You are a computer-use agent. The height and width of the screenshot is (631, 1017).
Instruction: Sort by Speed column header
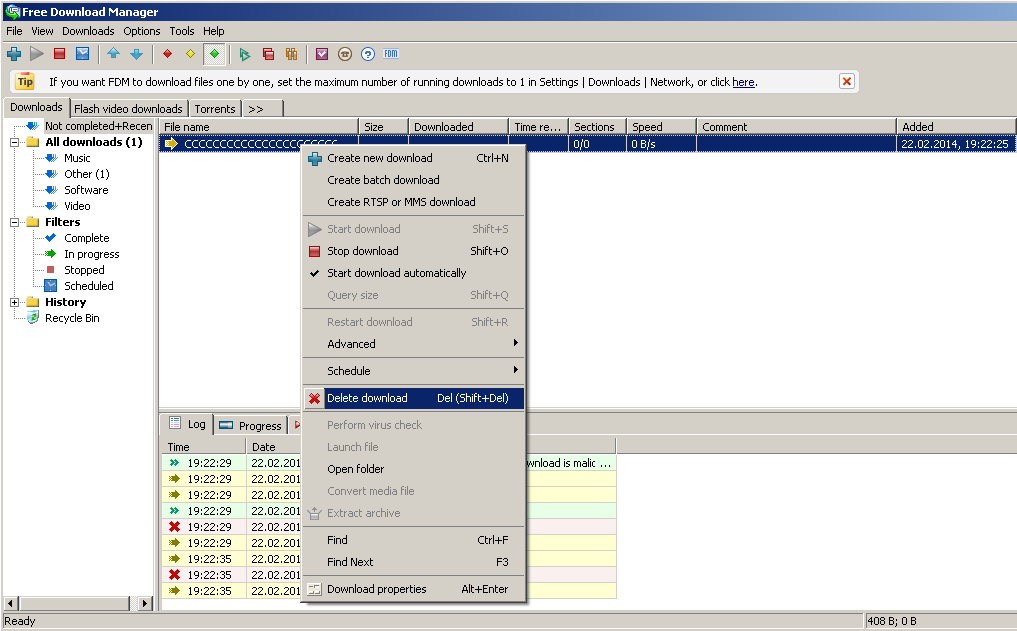[661, 126]
